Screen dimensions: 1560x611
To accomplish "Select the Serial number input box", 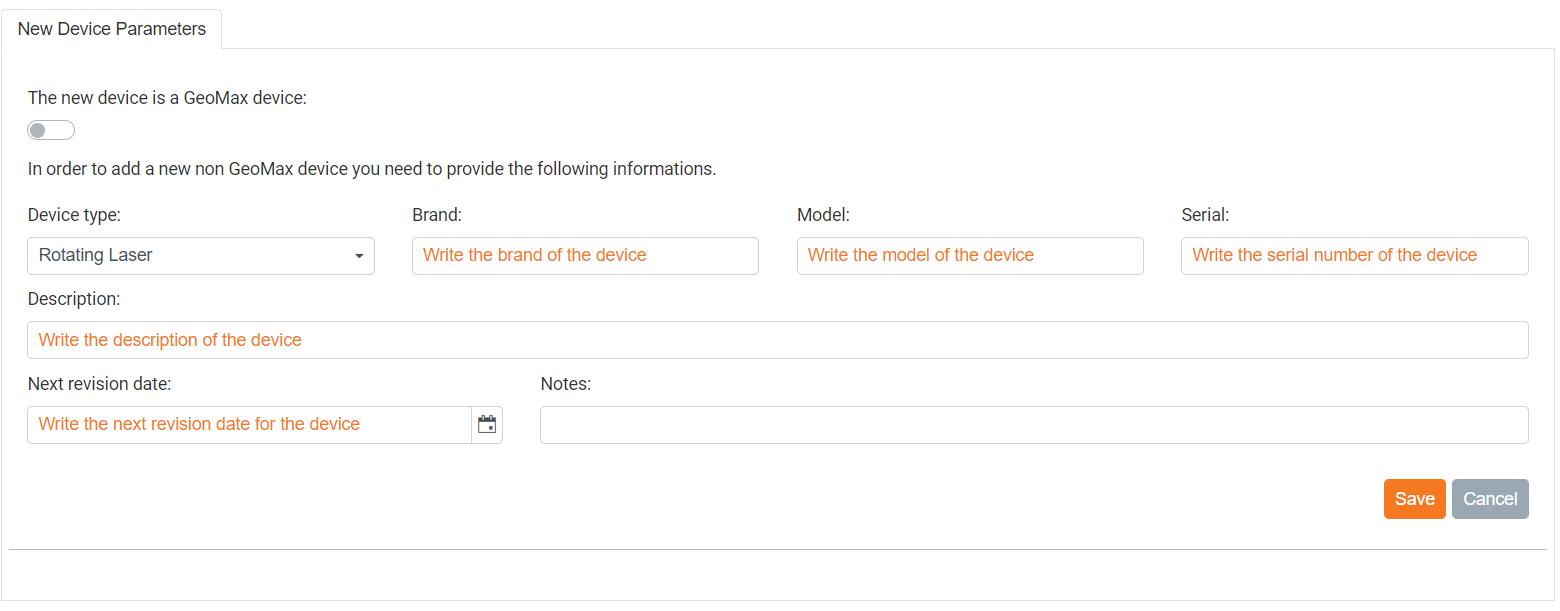I will click(1353, 255).
